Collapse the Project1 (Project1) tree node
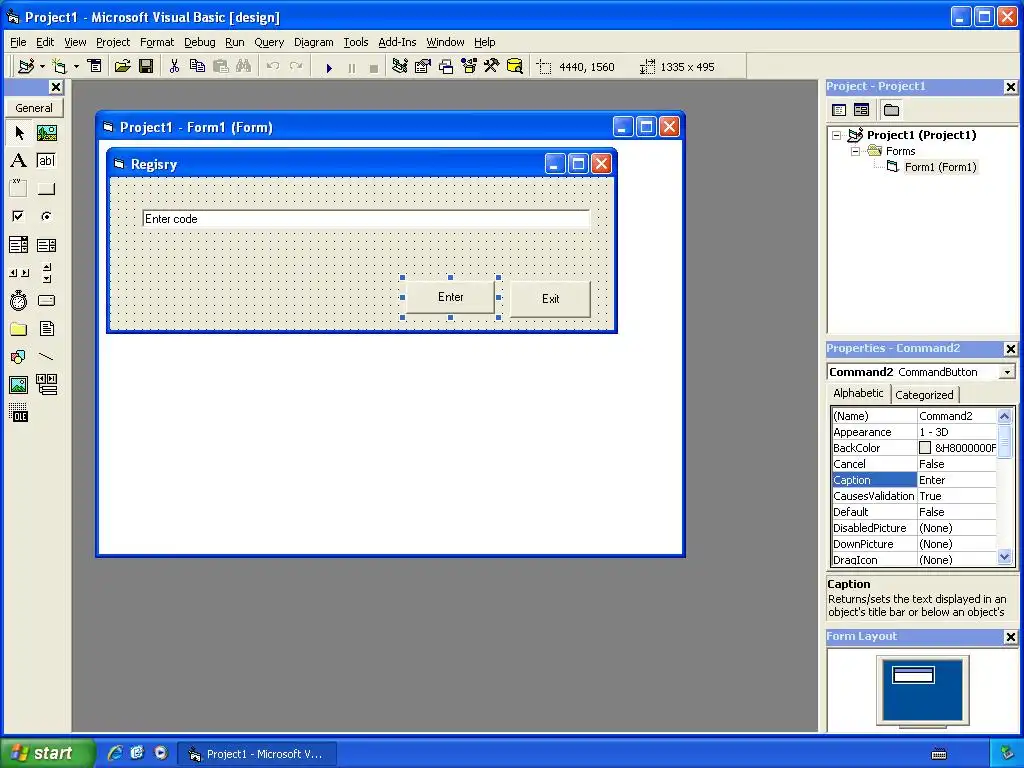Image resolution: width=1024 pixels, height=768 pixels. pos(837,135)
